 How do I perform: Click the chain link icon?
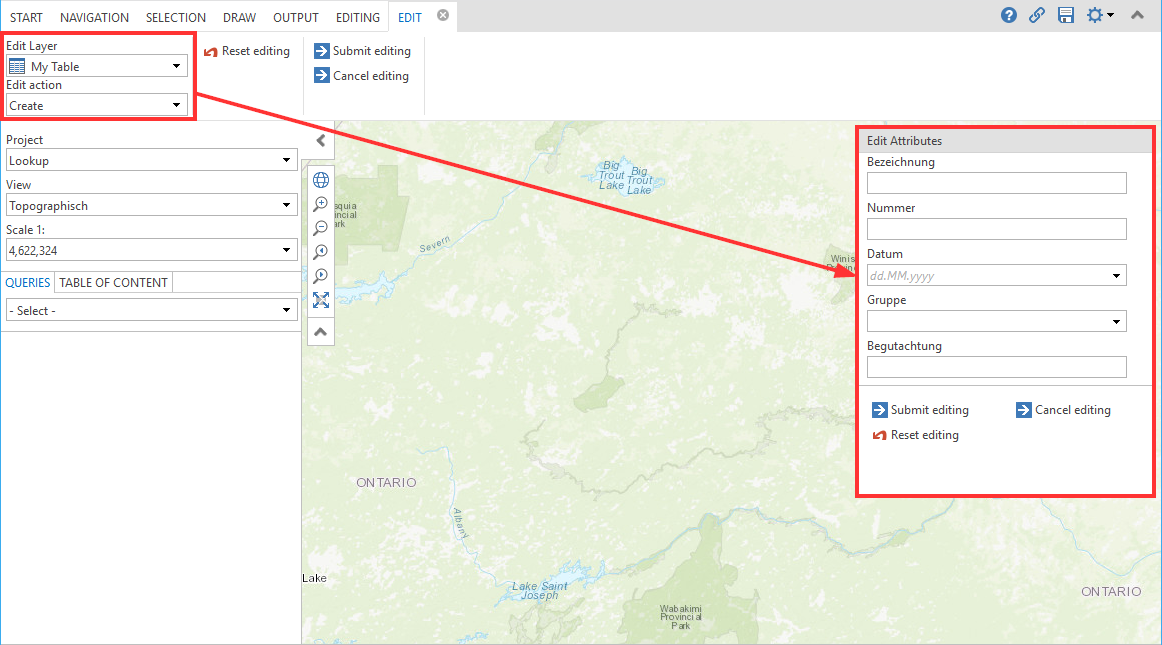tap(1037, 15)
